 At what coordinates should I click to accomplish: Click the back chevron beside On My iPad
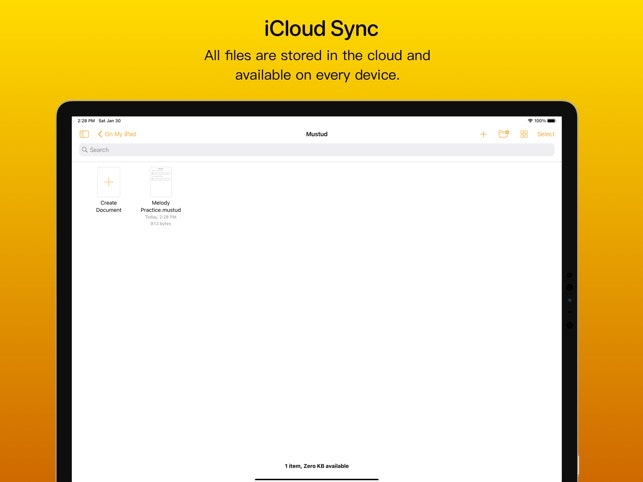pos(100,134)
